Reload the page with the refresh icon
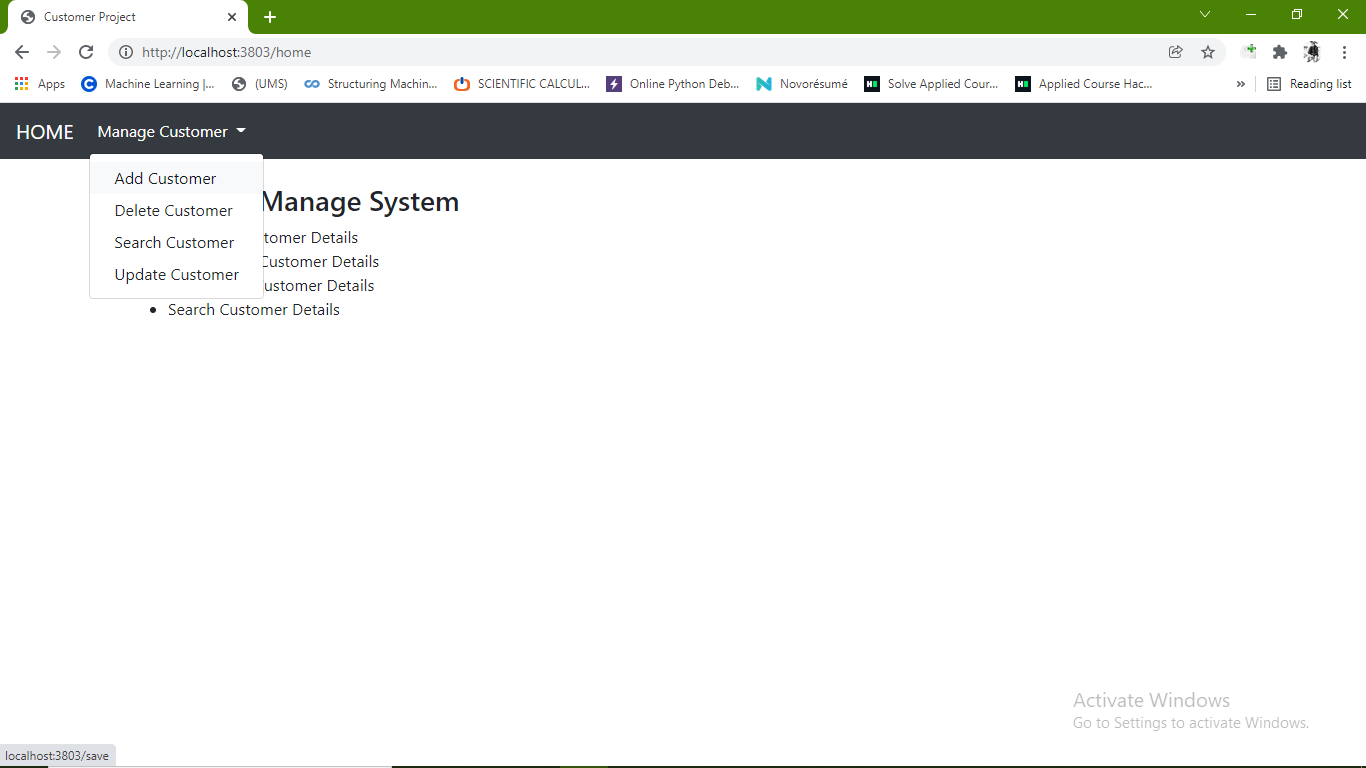The height and width of the screenshot is (768, 1366). [86, 52]
